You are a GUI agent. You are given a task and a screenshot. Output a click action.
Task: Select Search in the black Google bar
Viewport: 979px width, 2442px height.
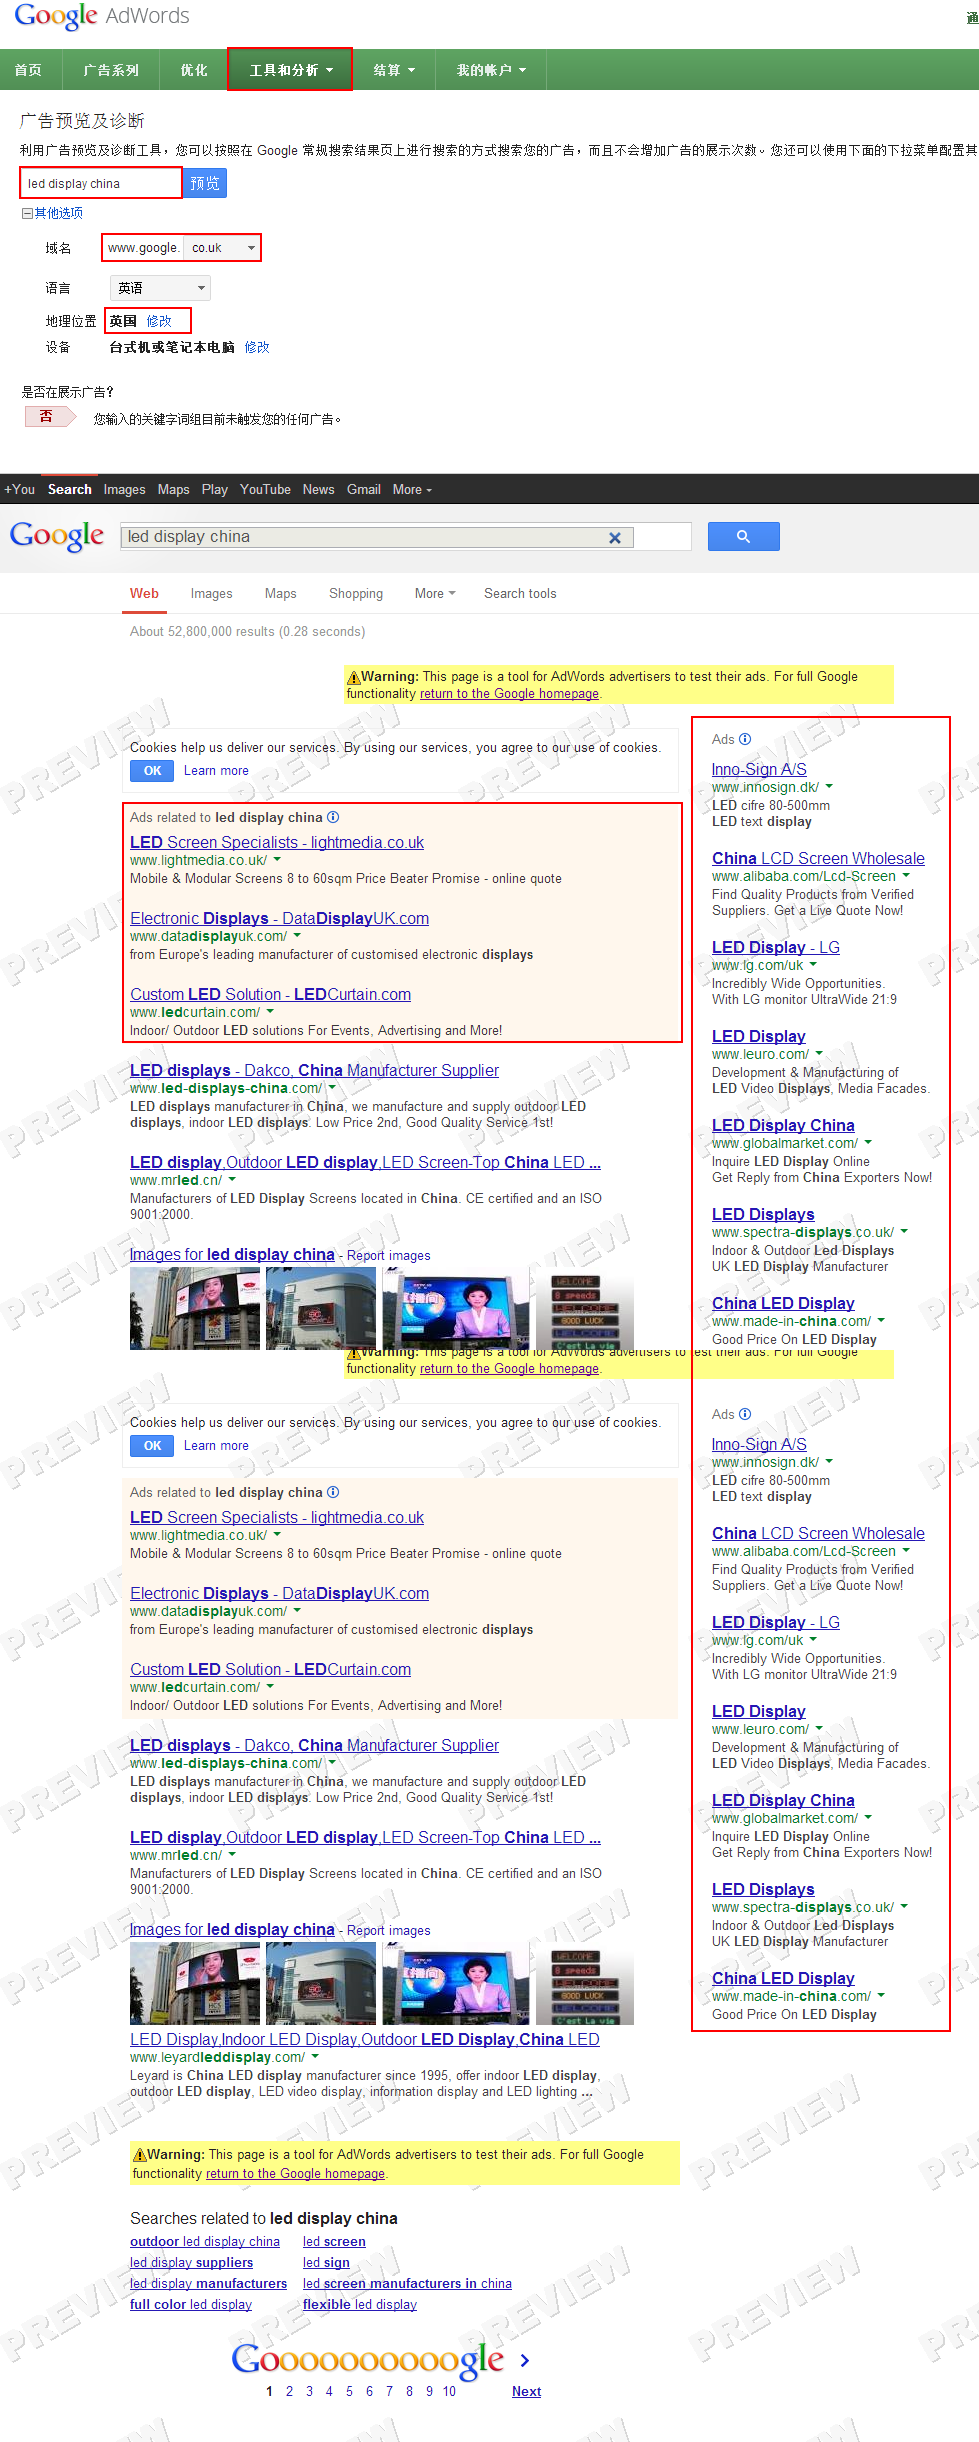(x=69, y=489)
